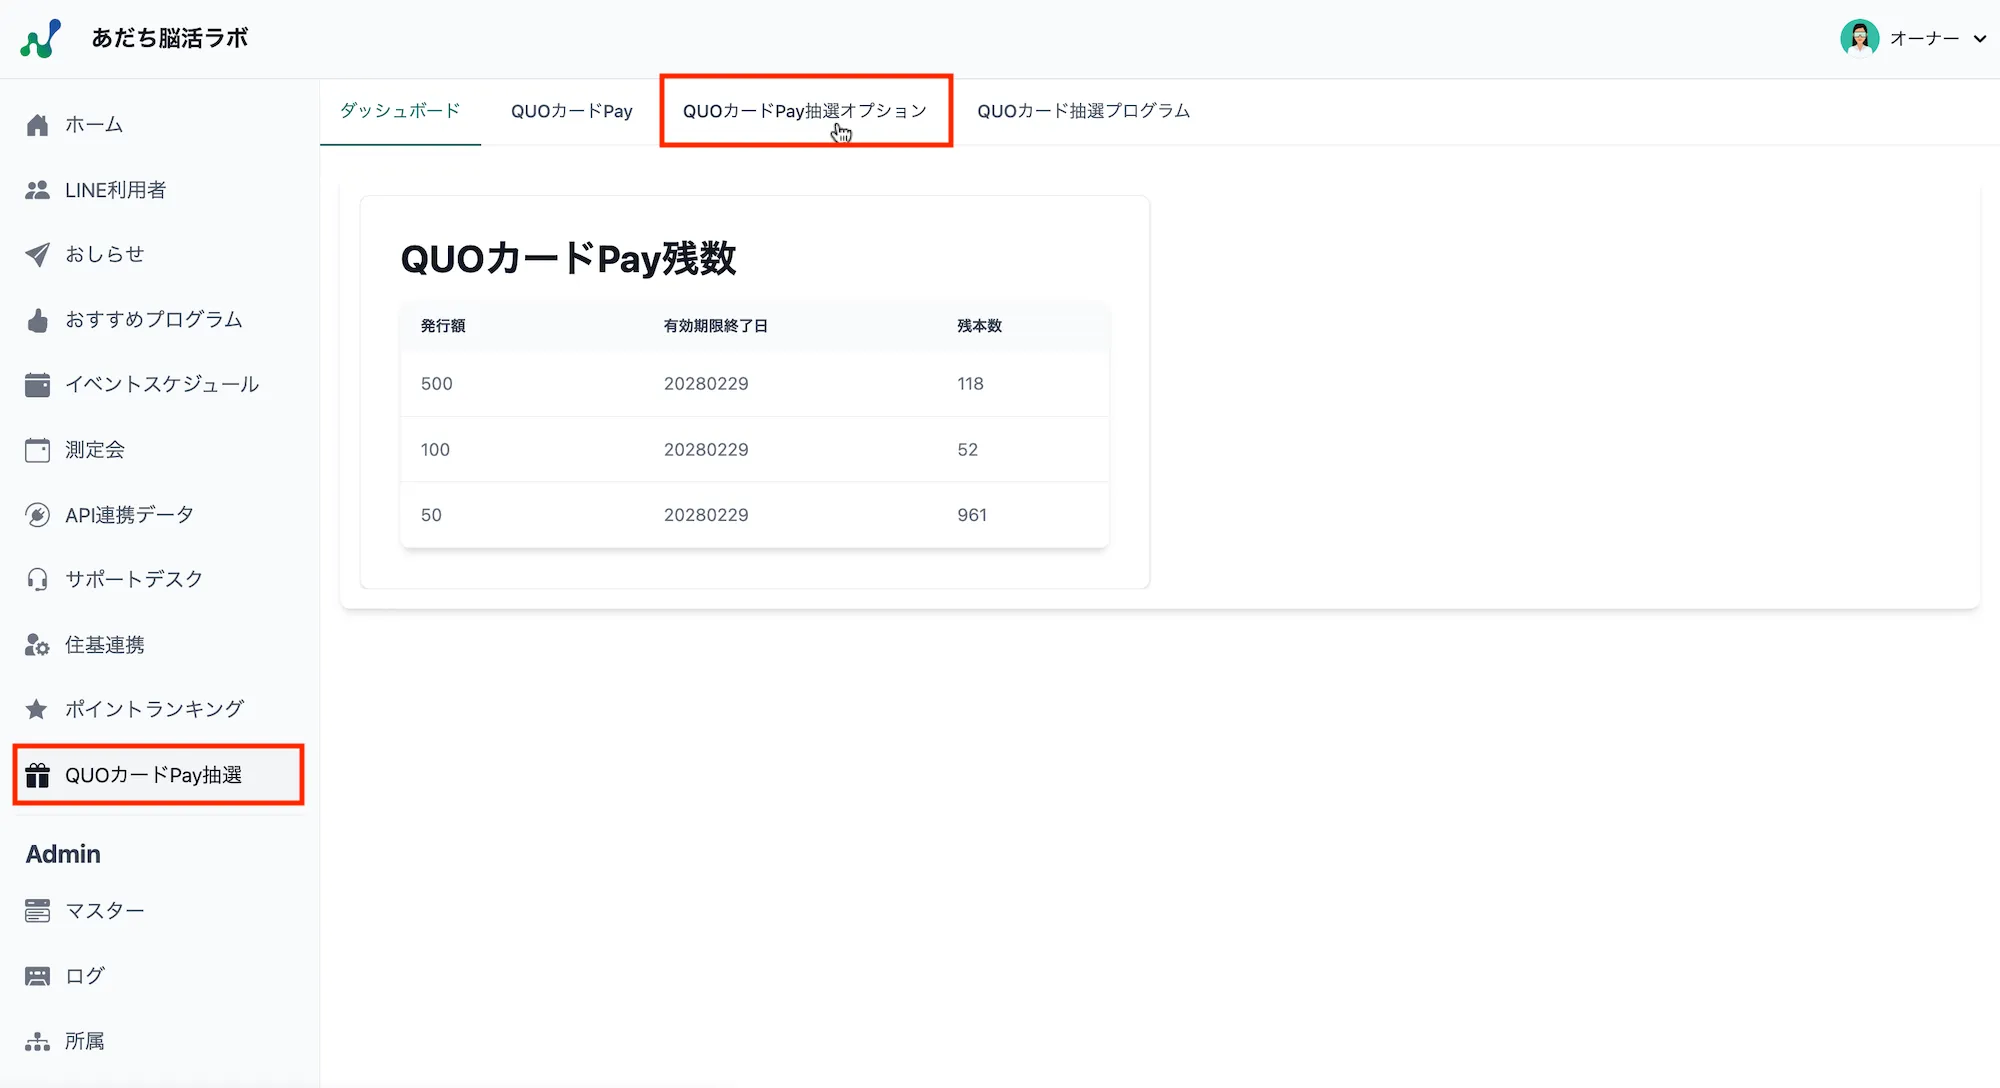Open 測定会 with its calendar icon

pyautogui.click(x=37, y=449)
